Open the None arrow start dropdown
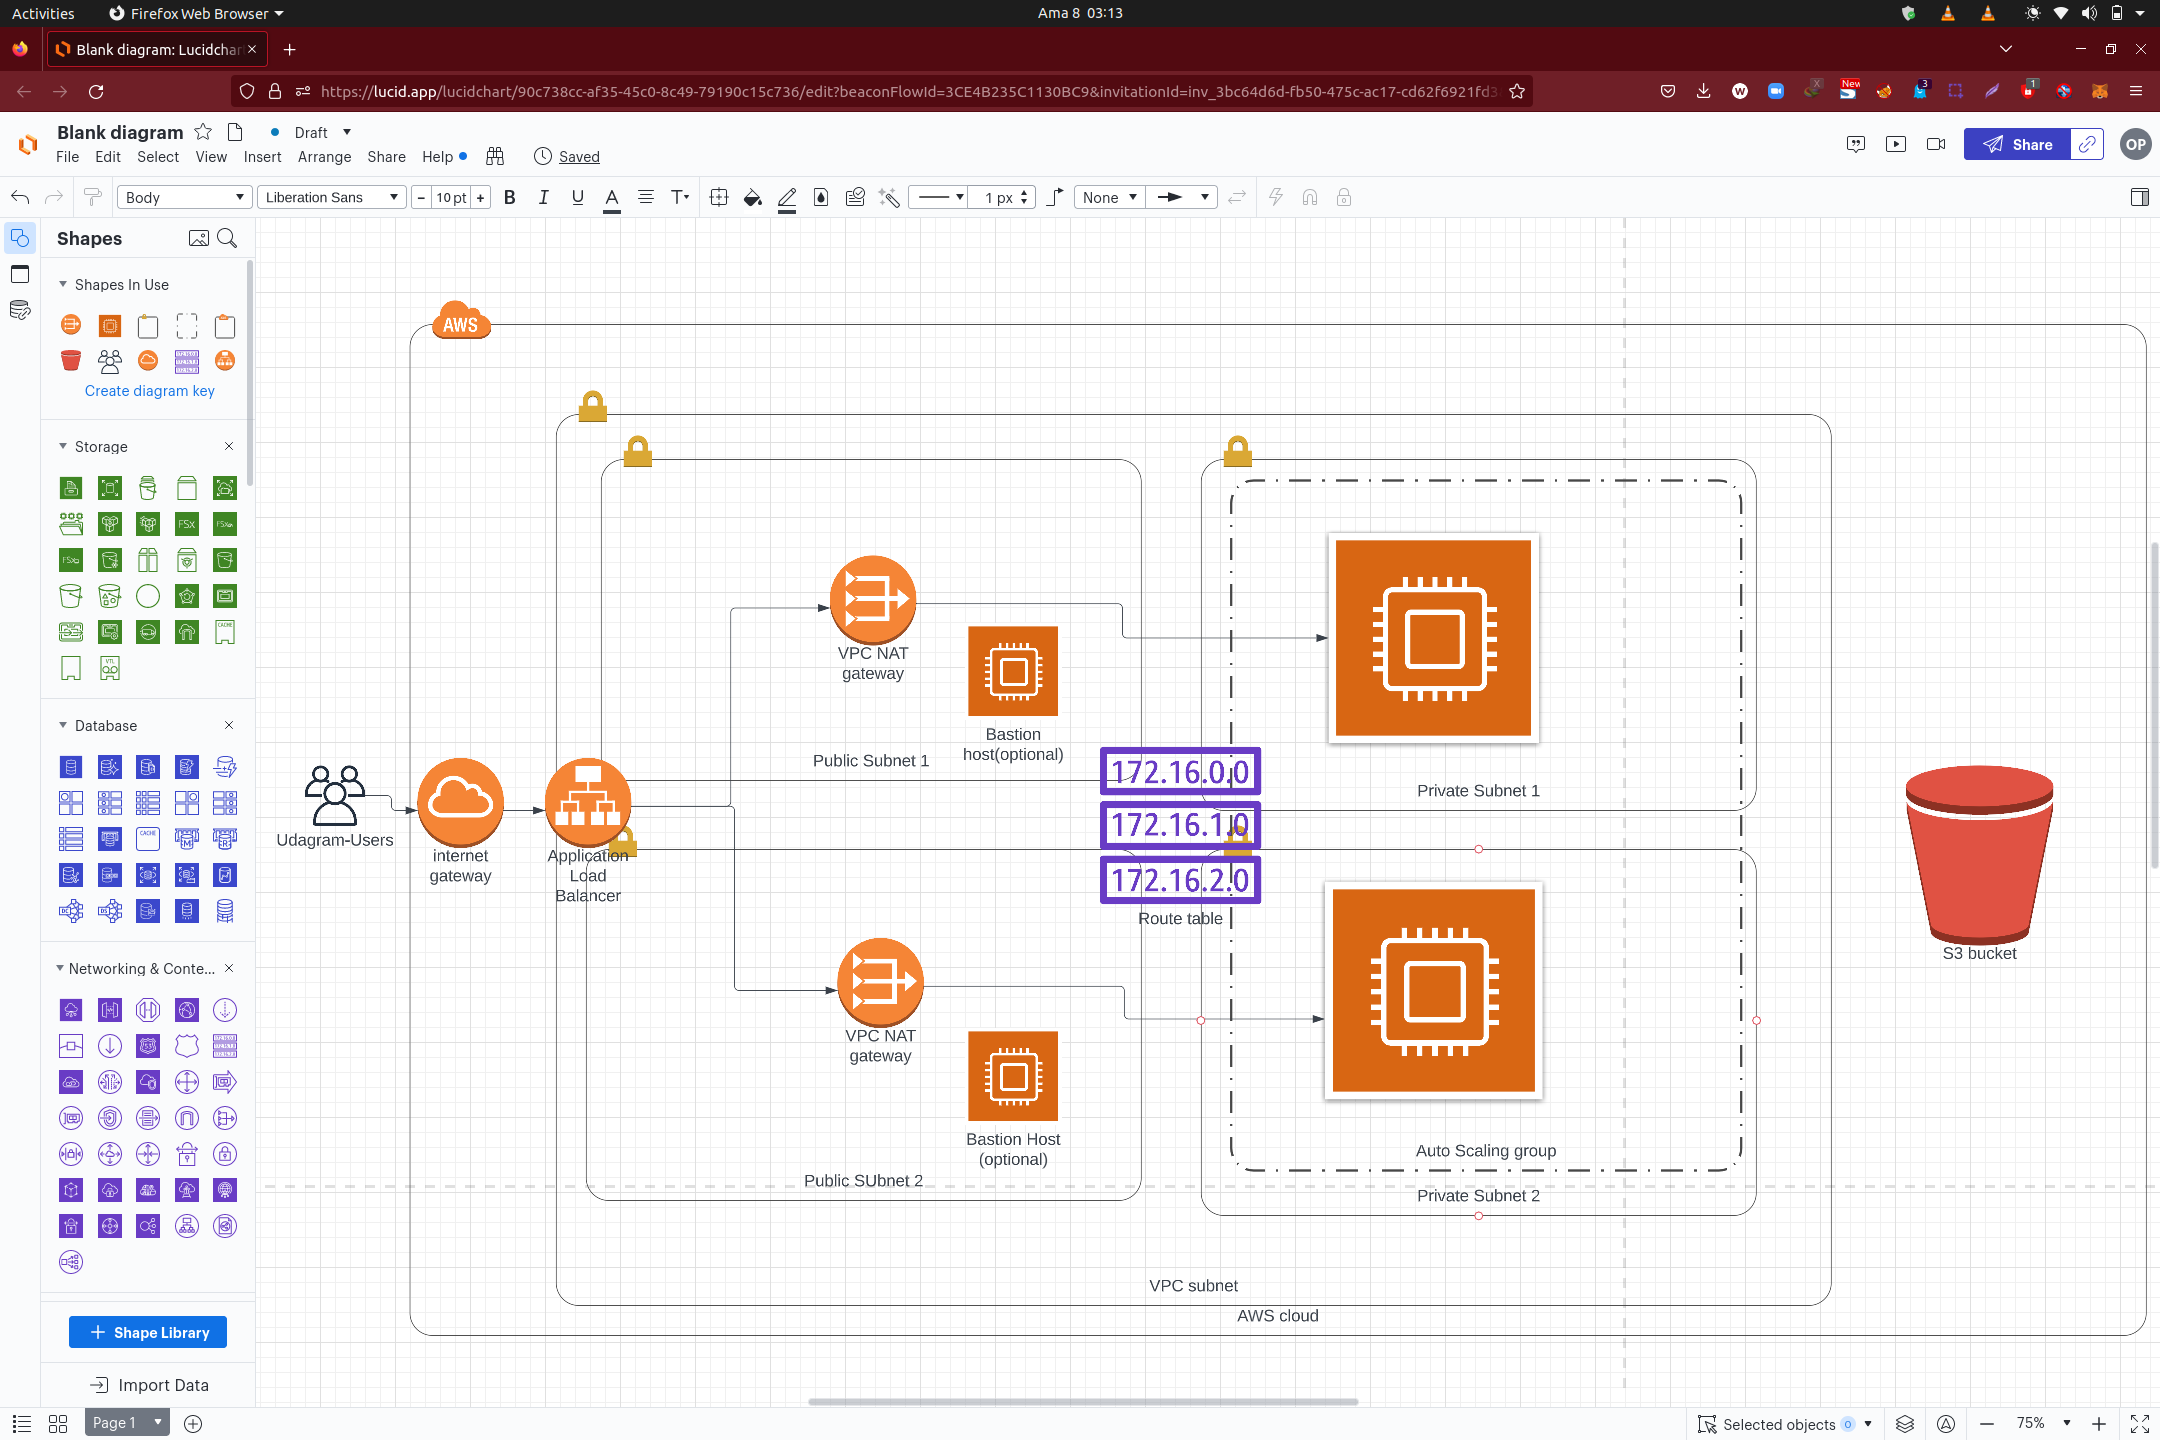The image size is (2160, 1440). [x=1109, y=197]
